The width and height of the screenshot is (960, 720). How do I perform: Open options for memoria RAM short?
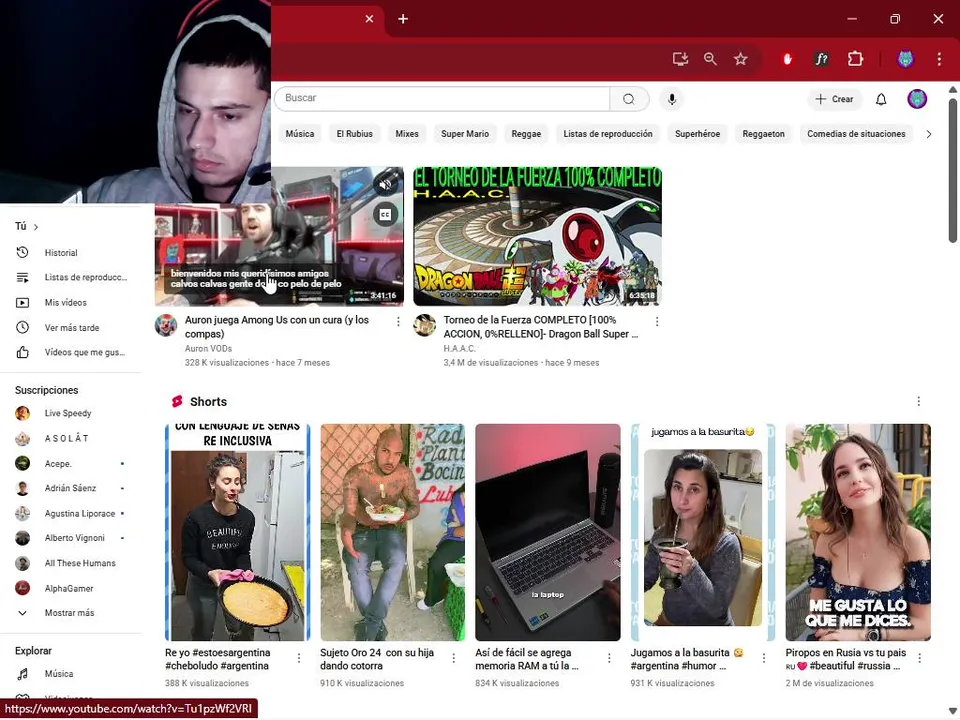[x=609, y=658]
